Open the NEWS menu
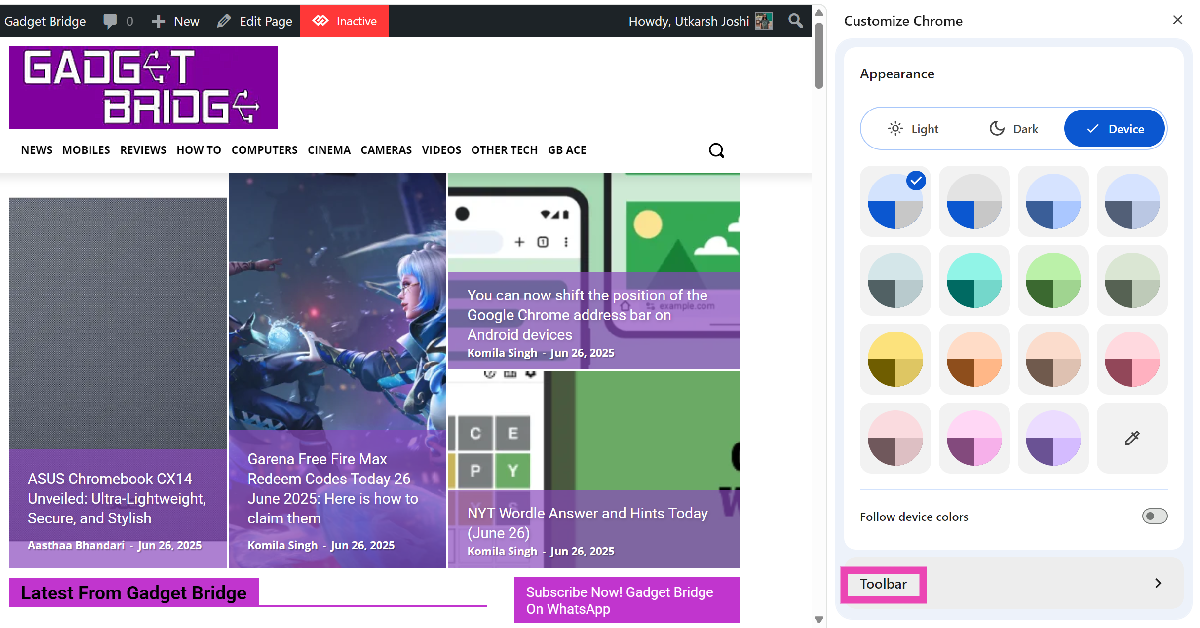Image resolution: width=1200 pixels, height=628 pixels. click(x=36, y=150)
